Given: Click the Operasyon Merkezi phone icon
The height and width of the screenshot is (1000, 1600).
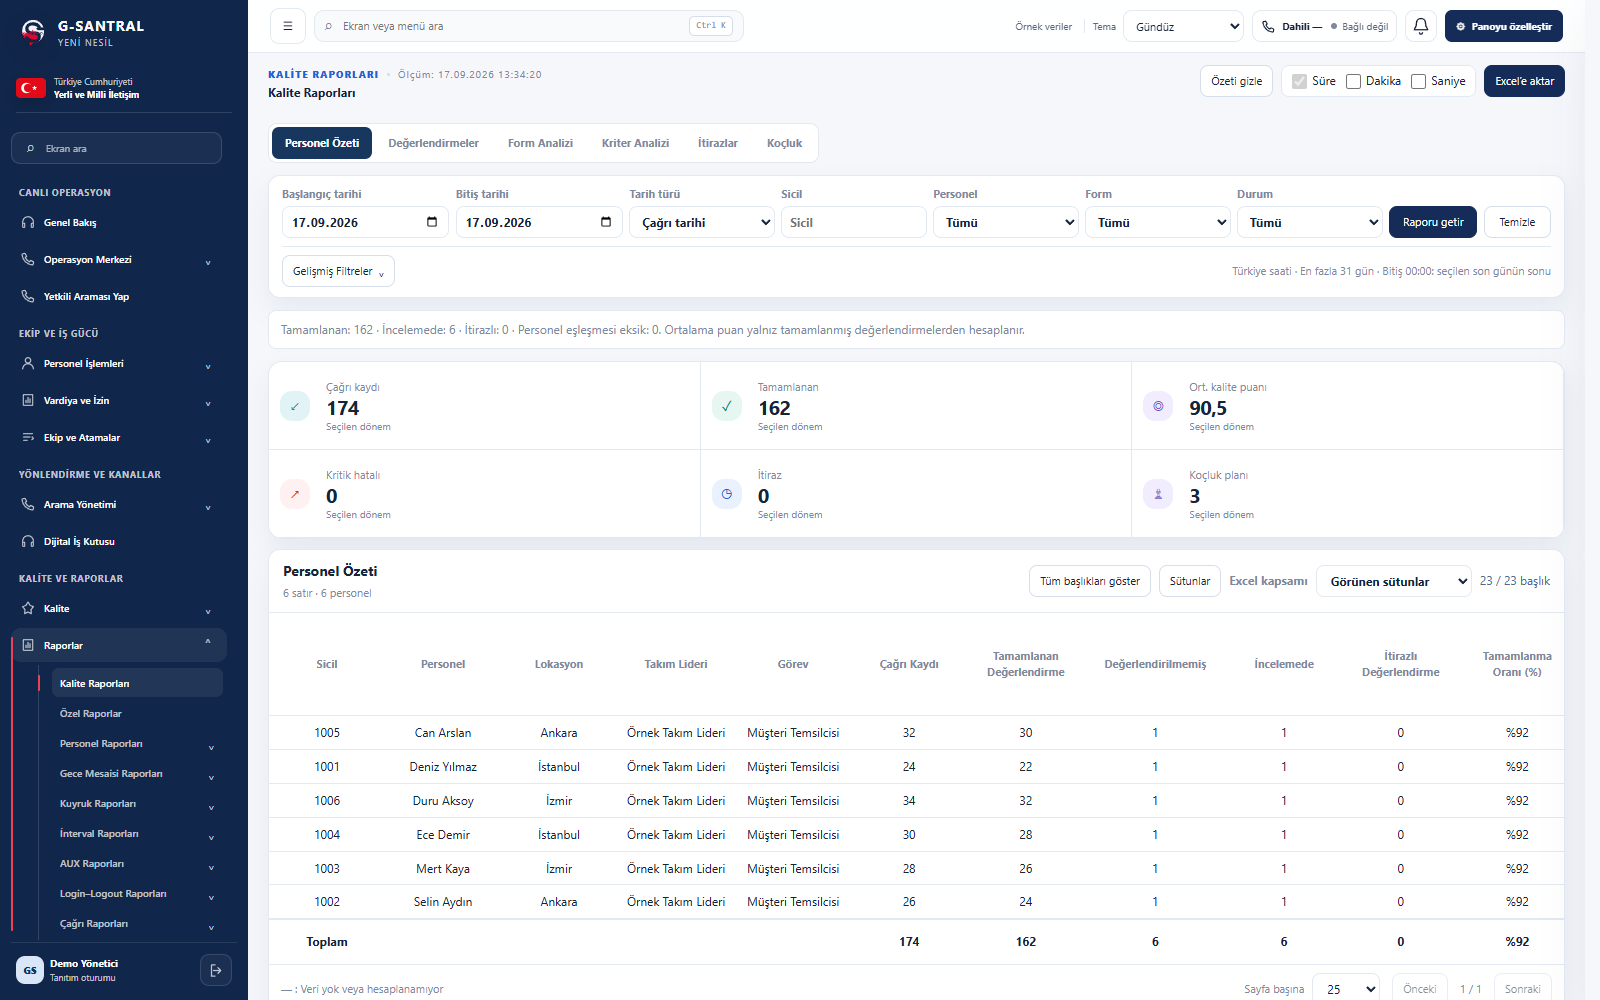Looking at the screenshot, I should (x=28, y=259).
